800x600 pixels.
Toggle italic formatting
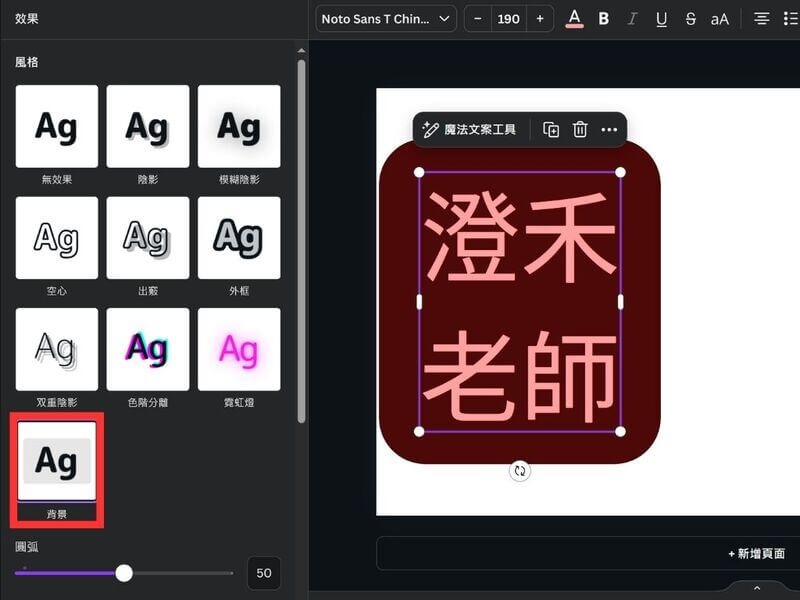(x=632, y=19)
